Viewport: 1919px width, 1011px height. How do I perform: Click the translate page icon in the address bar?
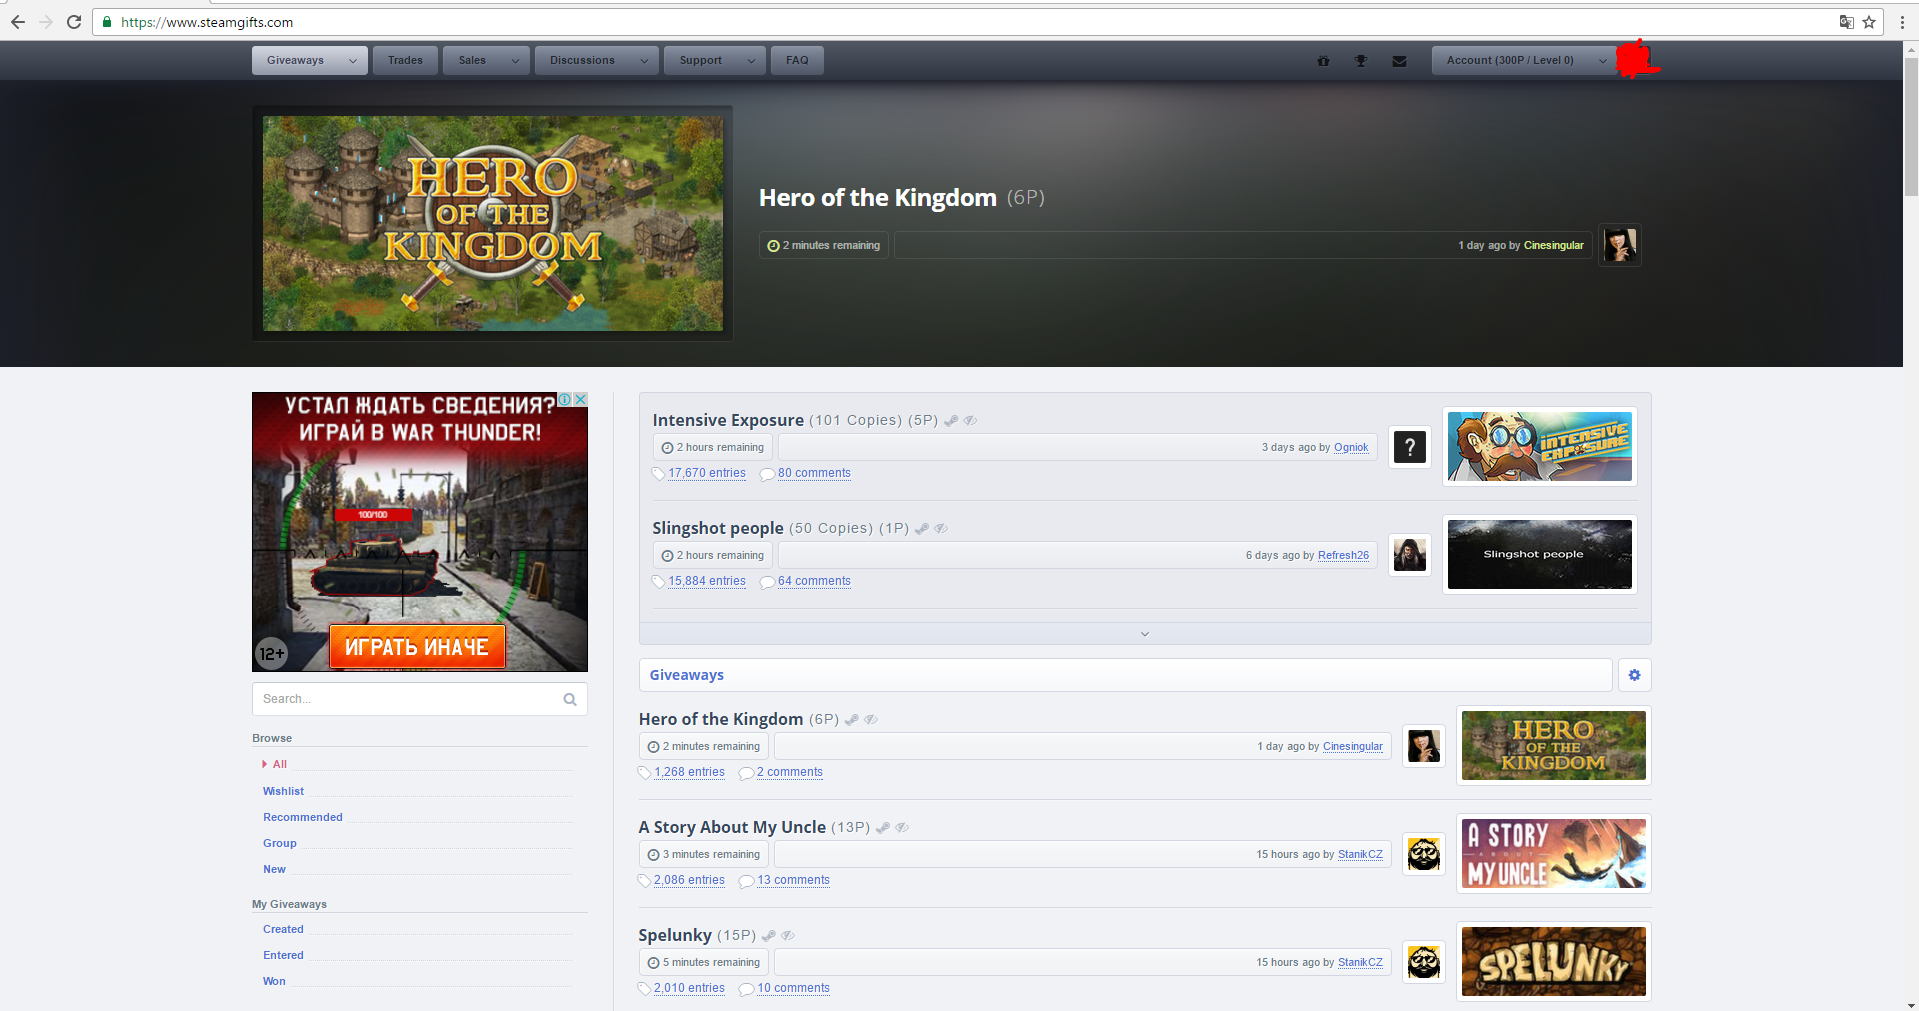point(1846,22)
